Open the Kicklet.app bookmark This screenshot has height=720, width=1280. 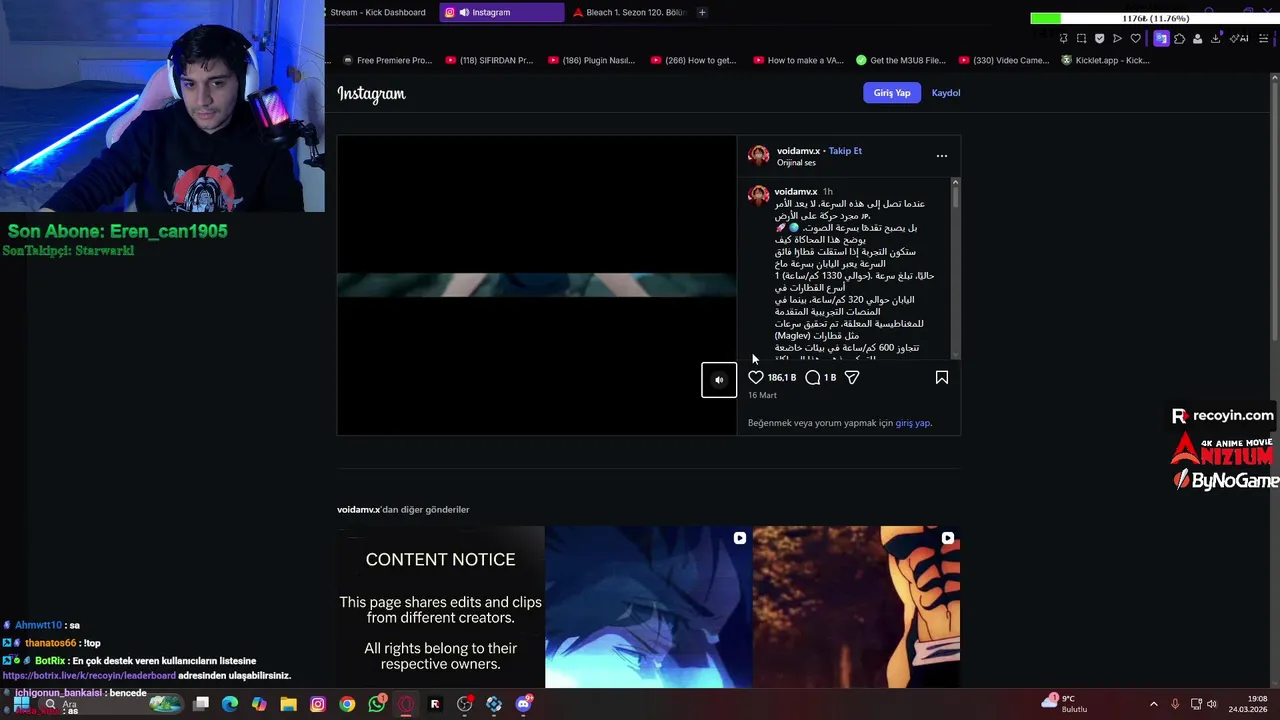coord(1105,60)
